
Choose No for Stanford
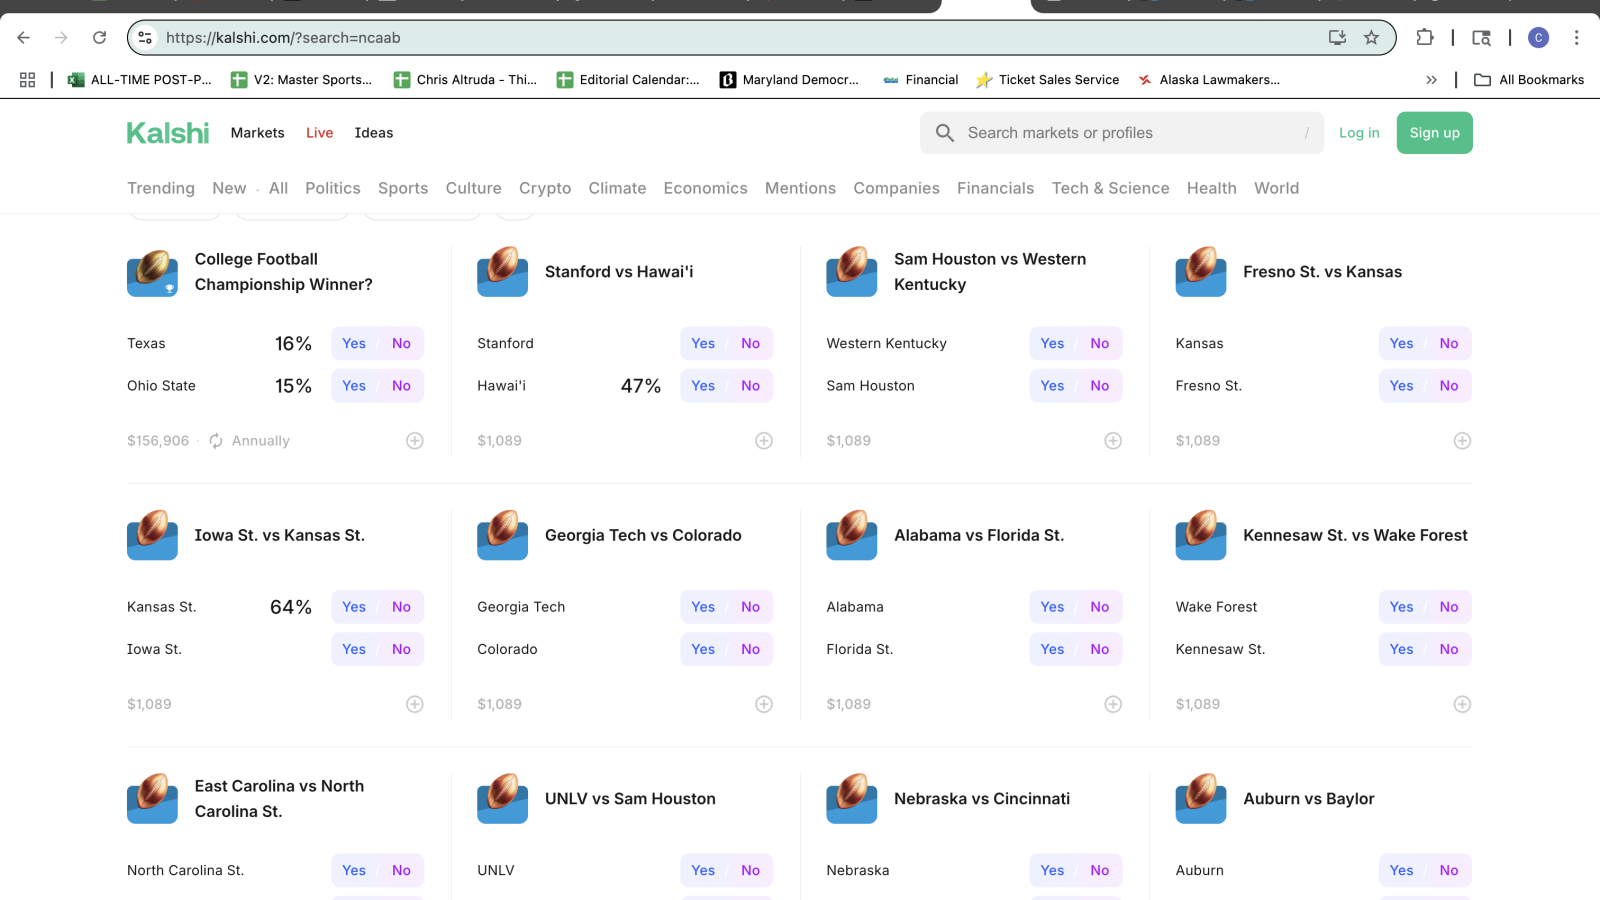click(750, 344)
